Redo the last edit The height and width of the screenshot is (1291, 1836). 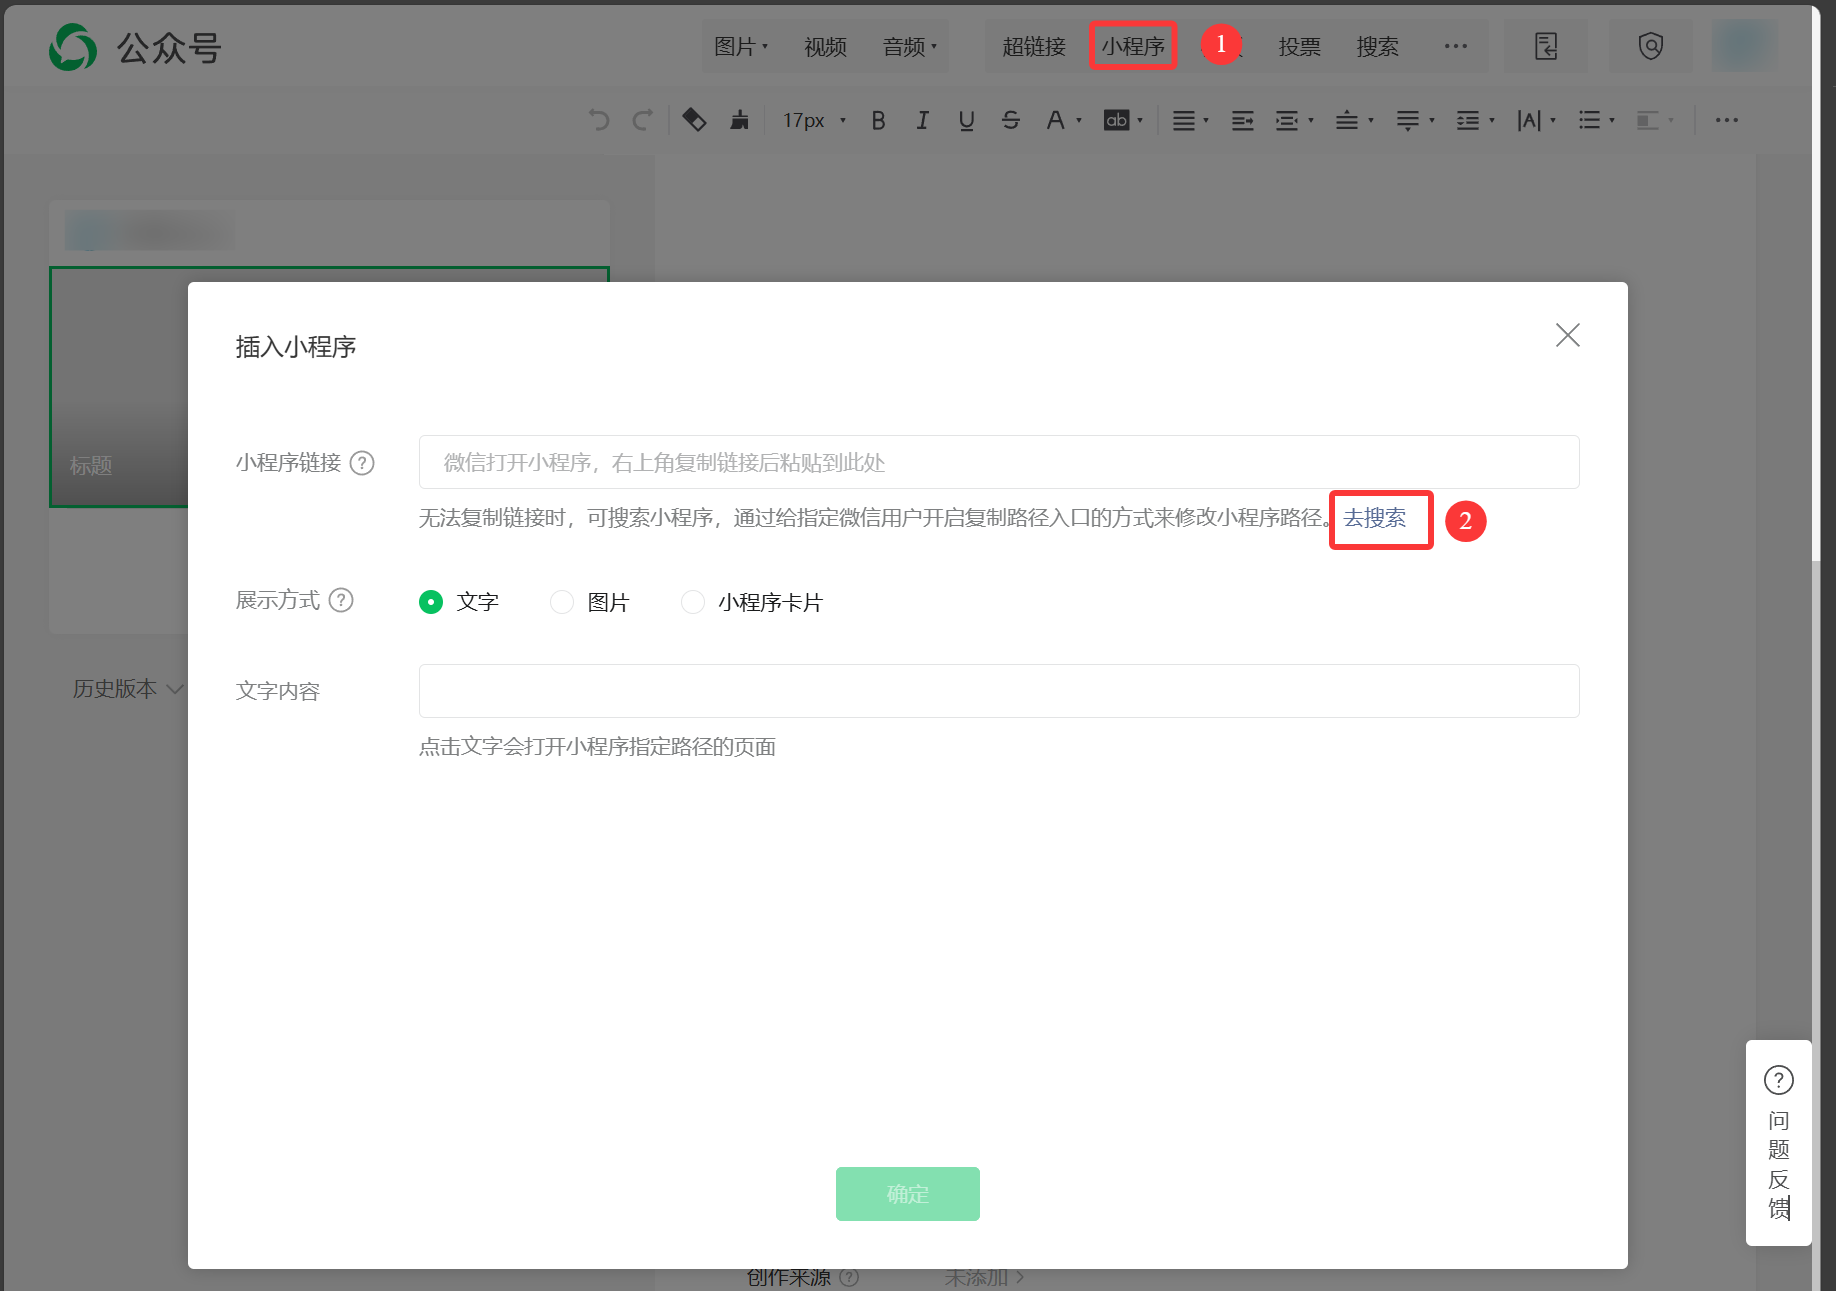[641, 120]
